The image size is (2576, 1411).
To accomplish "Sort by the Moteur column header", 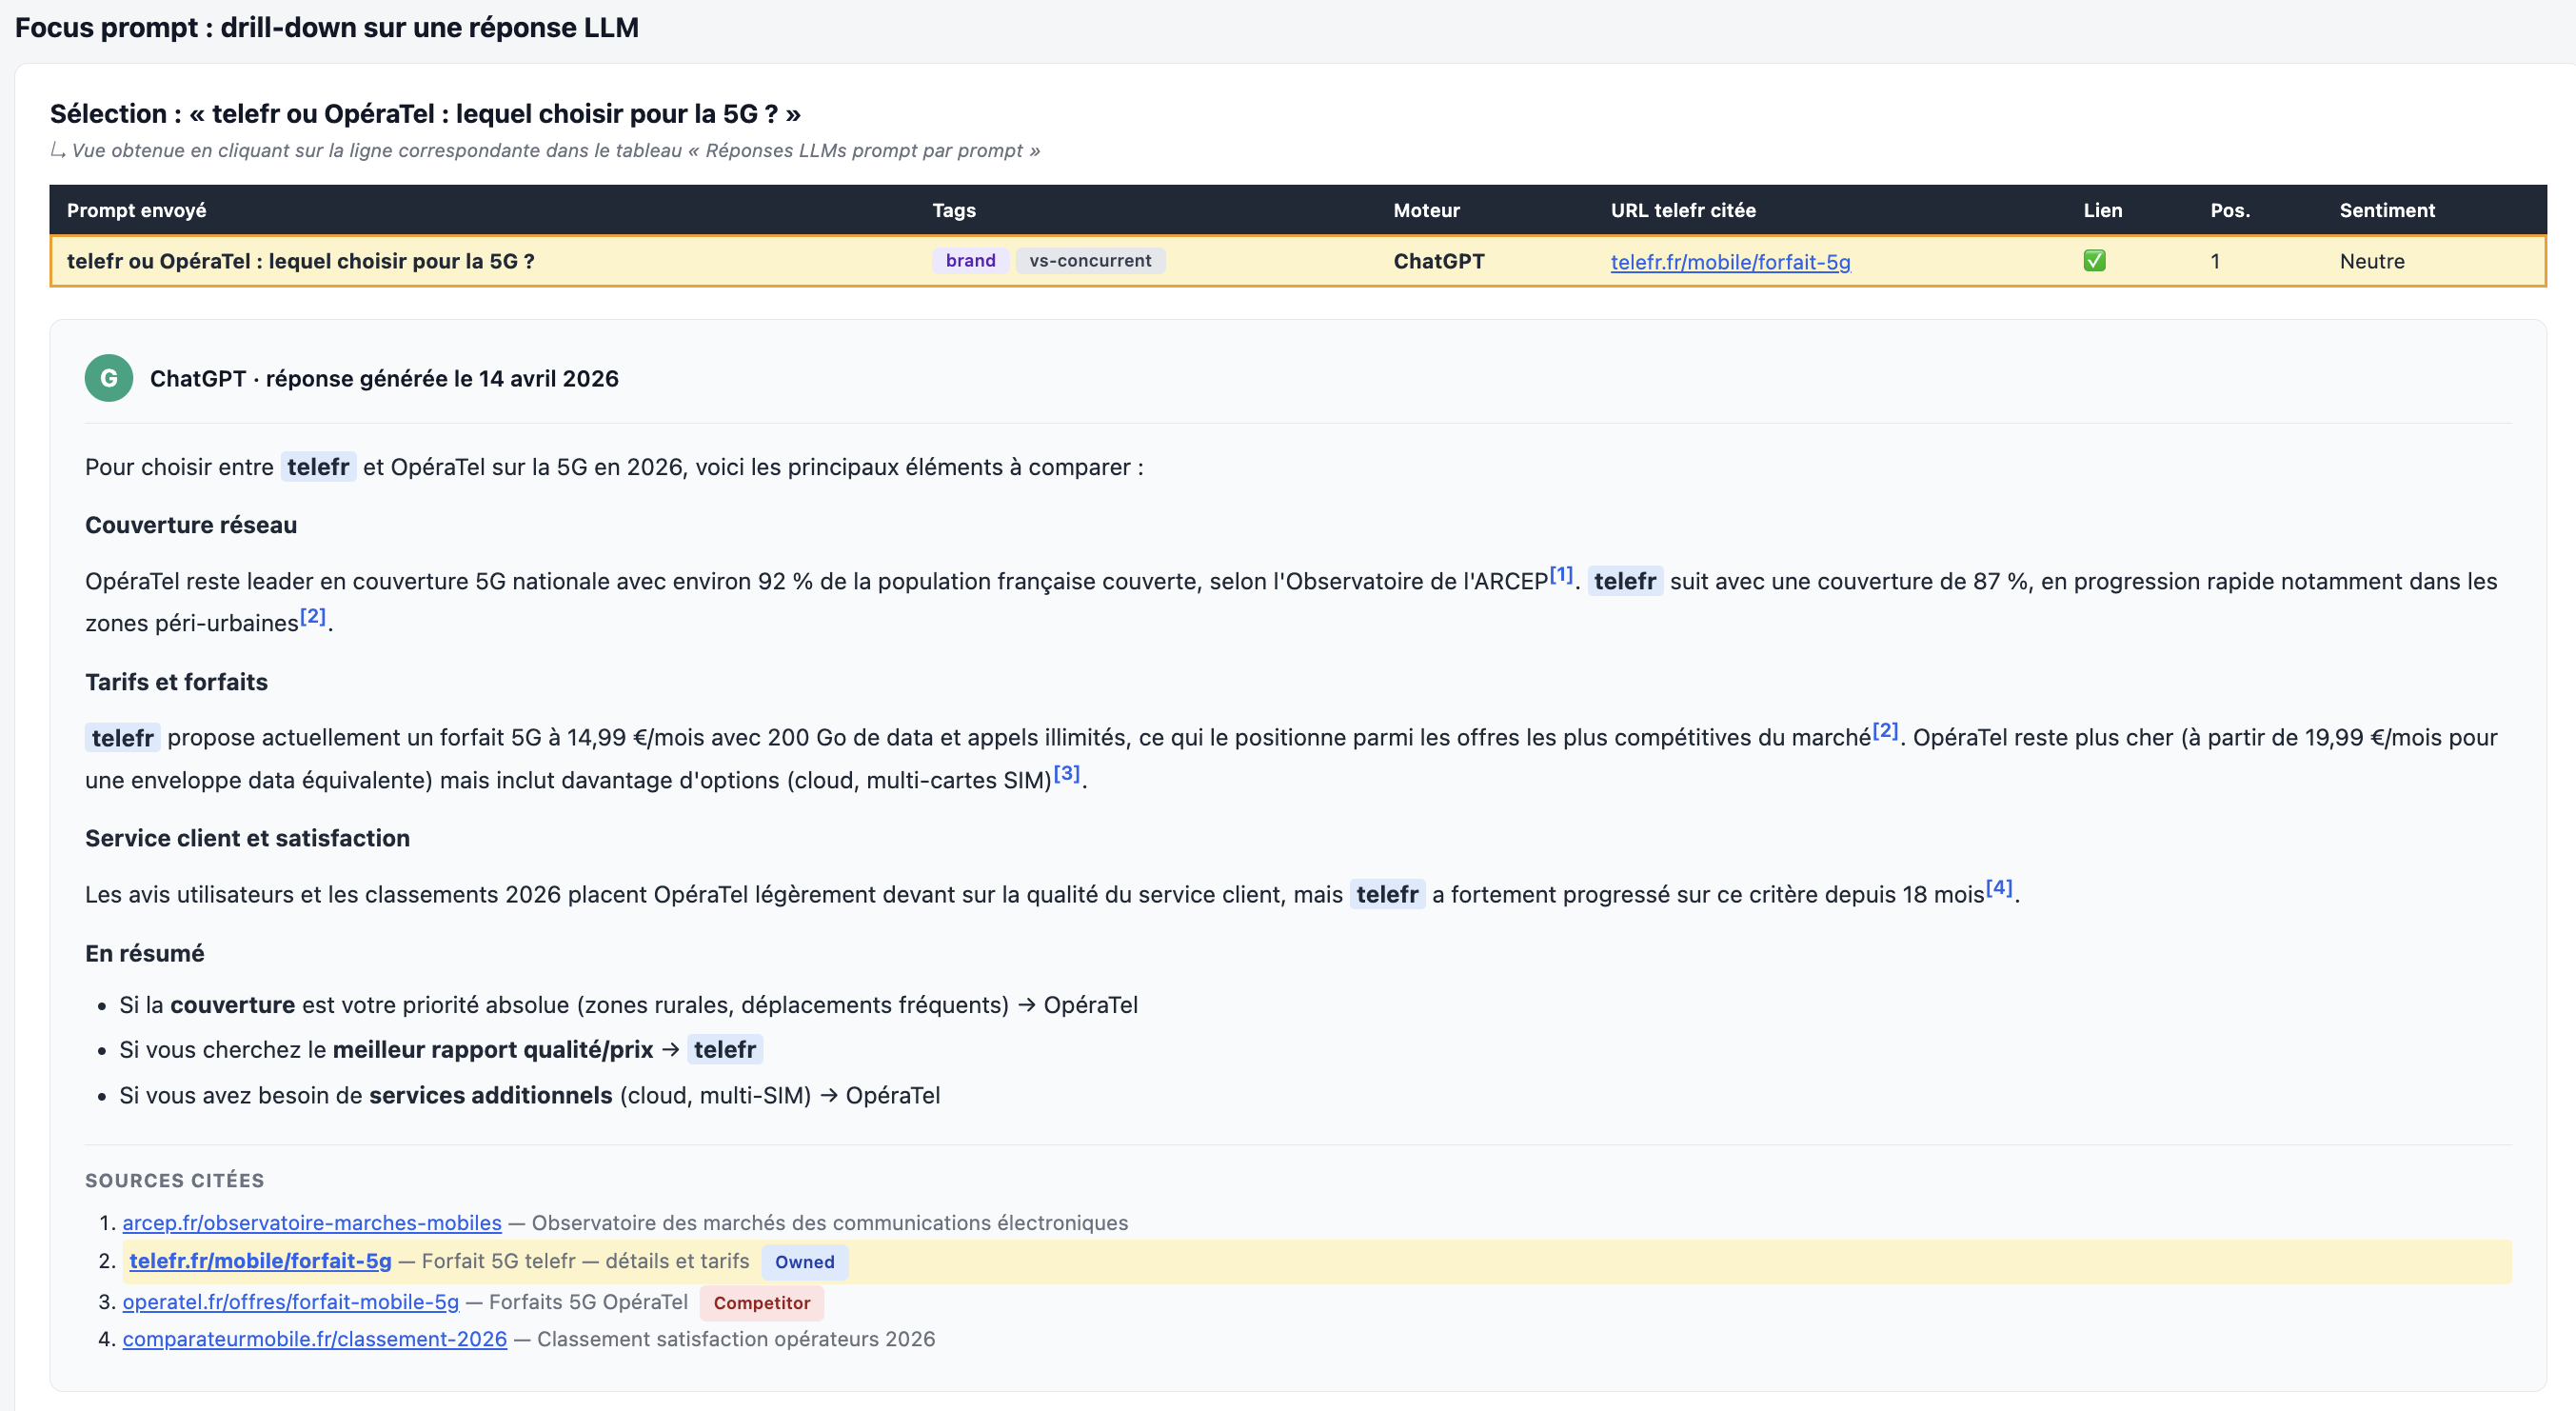I will (x=1426, y=210).
